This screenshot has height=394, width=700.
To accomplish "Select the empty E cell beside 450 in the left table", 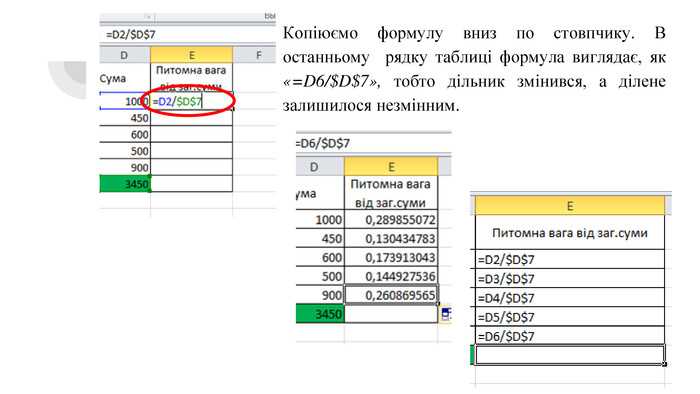I will [192, 118].
